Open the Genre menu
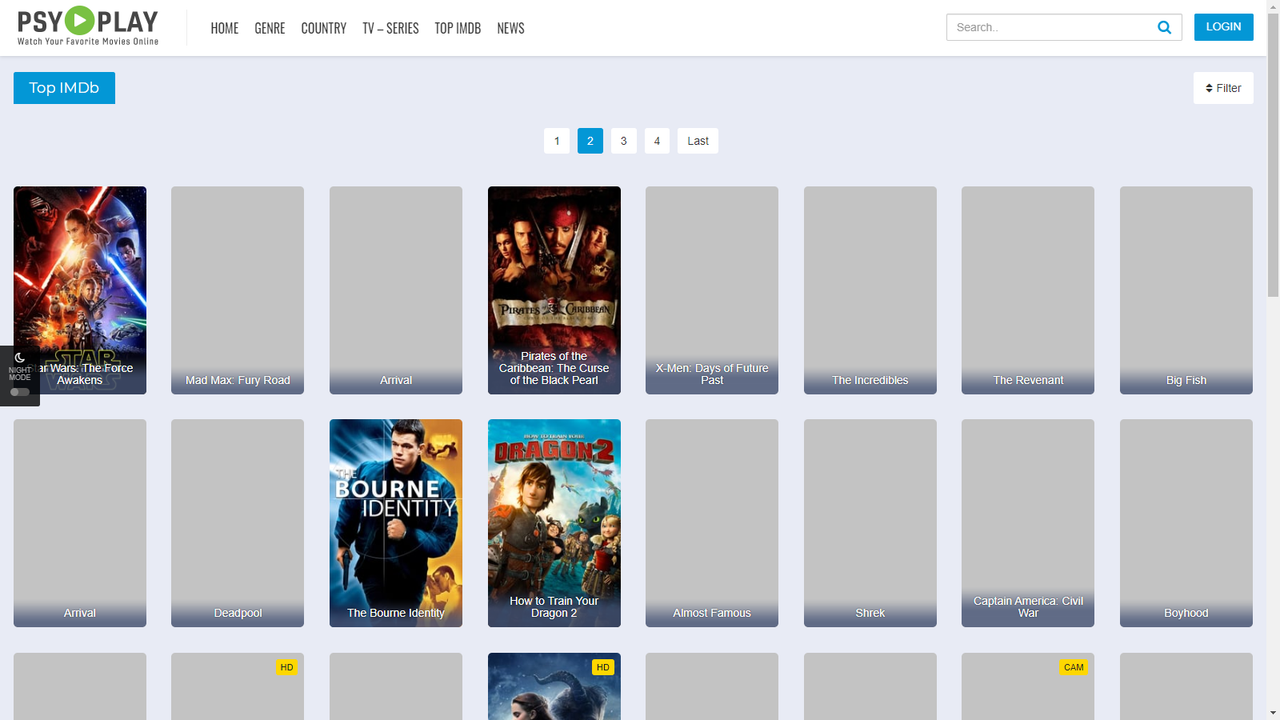This screenshot has height=720, width=1280. tap(270, 28)
